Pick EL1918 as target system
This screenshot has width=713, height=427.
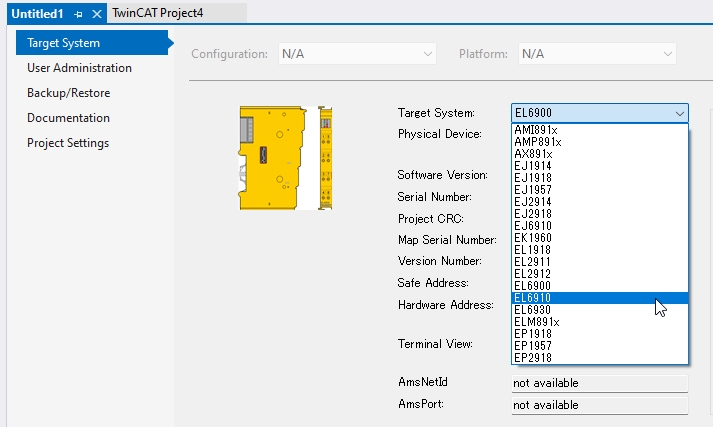(600, 250)
